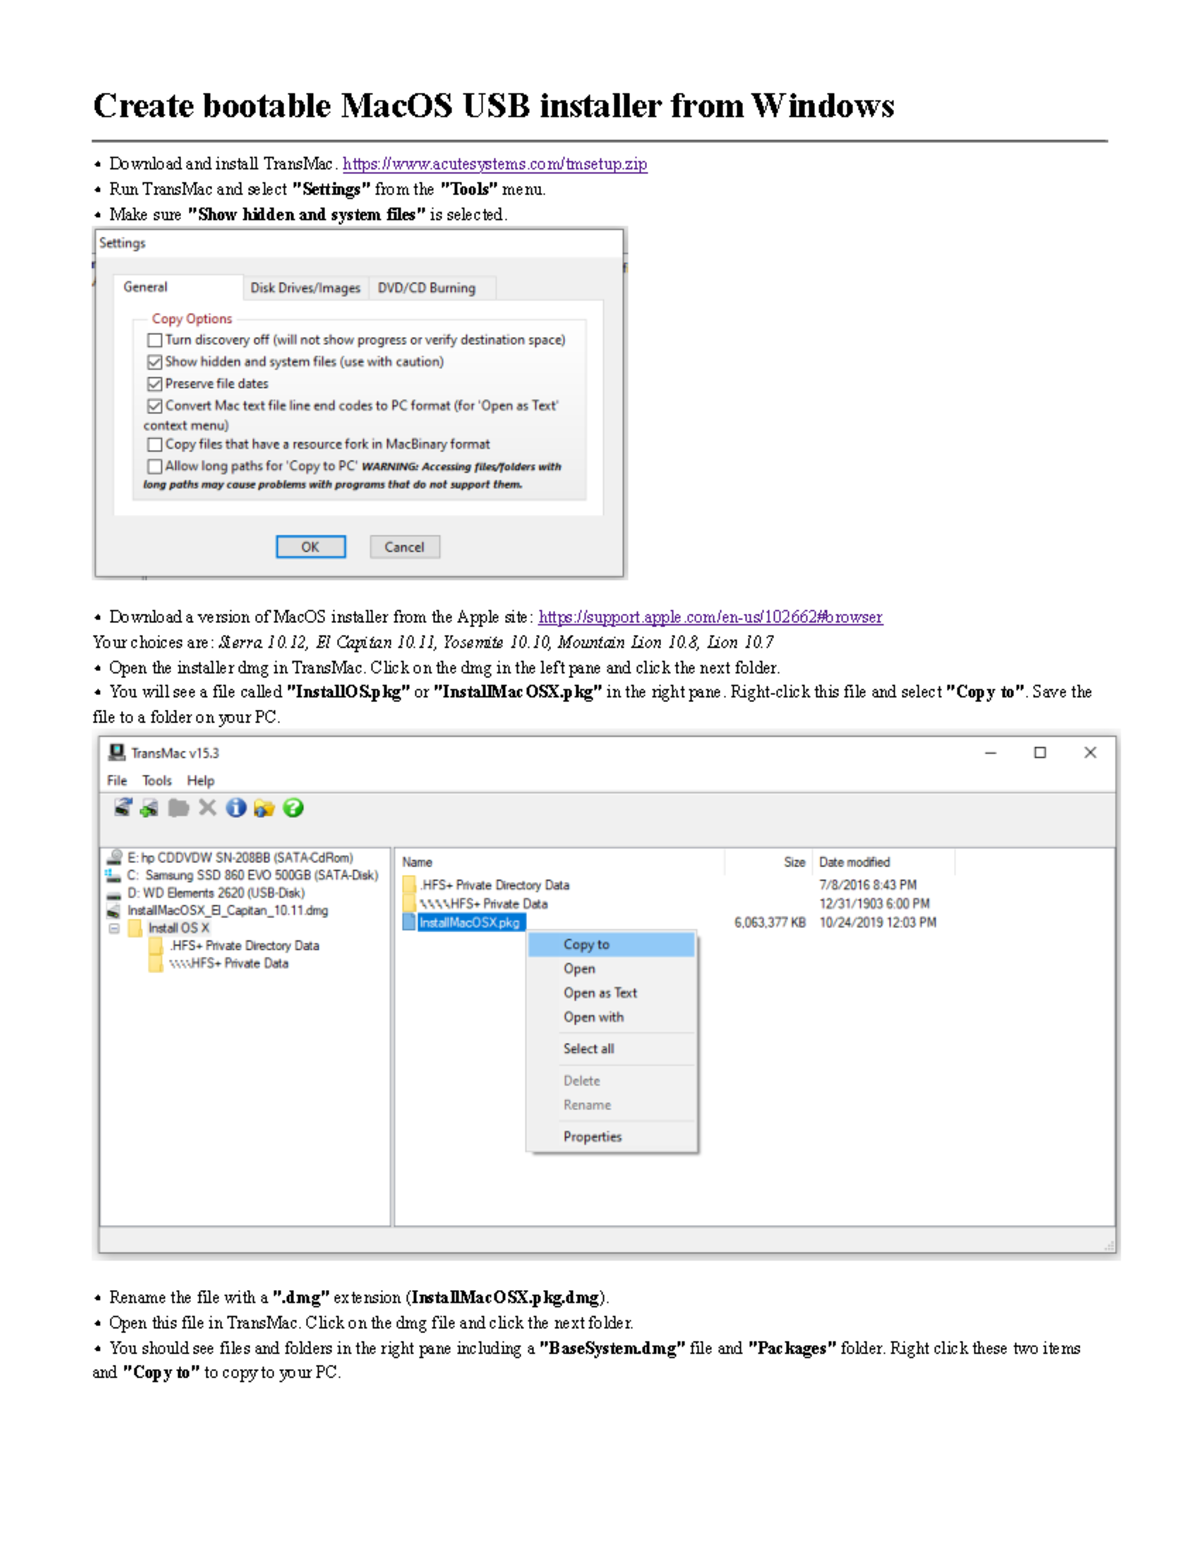Click the X delete icon in the toolbar
Image resolution: width=1200 pixels, height=1553 pixels.
(x=207, y=808)
